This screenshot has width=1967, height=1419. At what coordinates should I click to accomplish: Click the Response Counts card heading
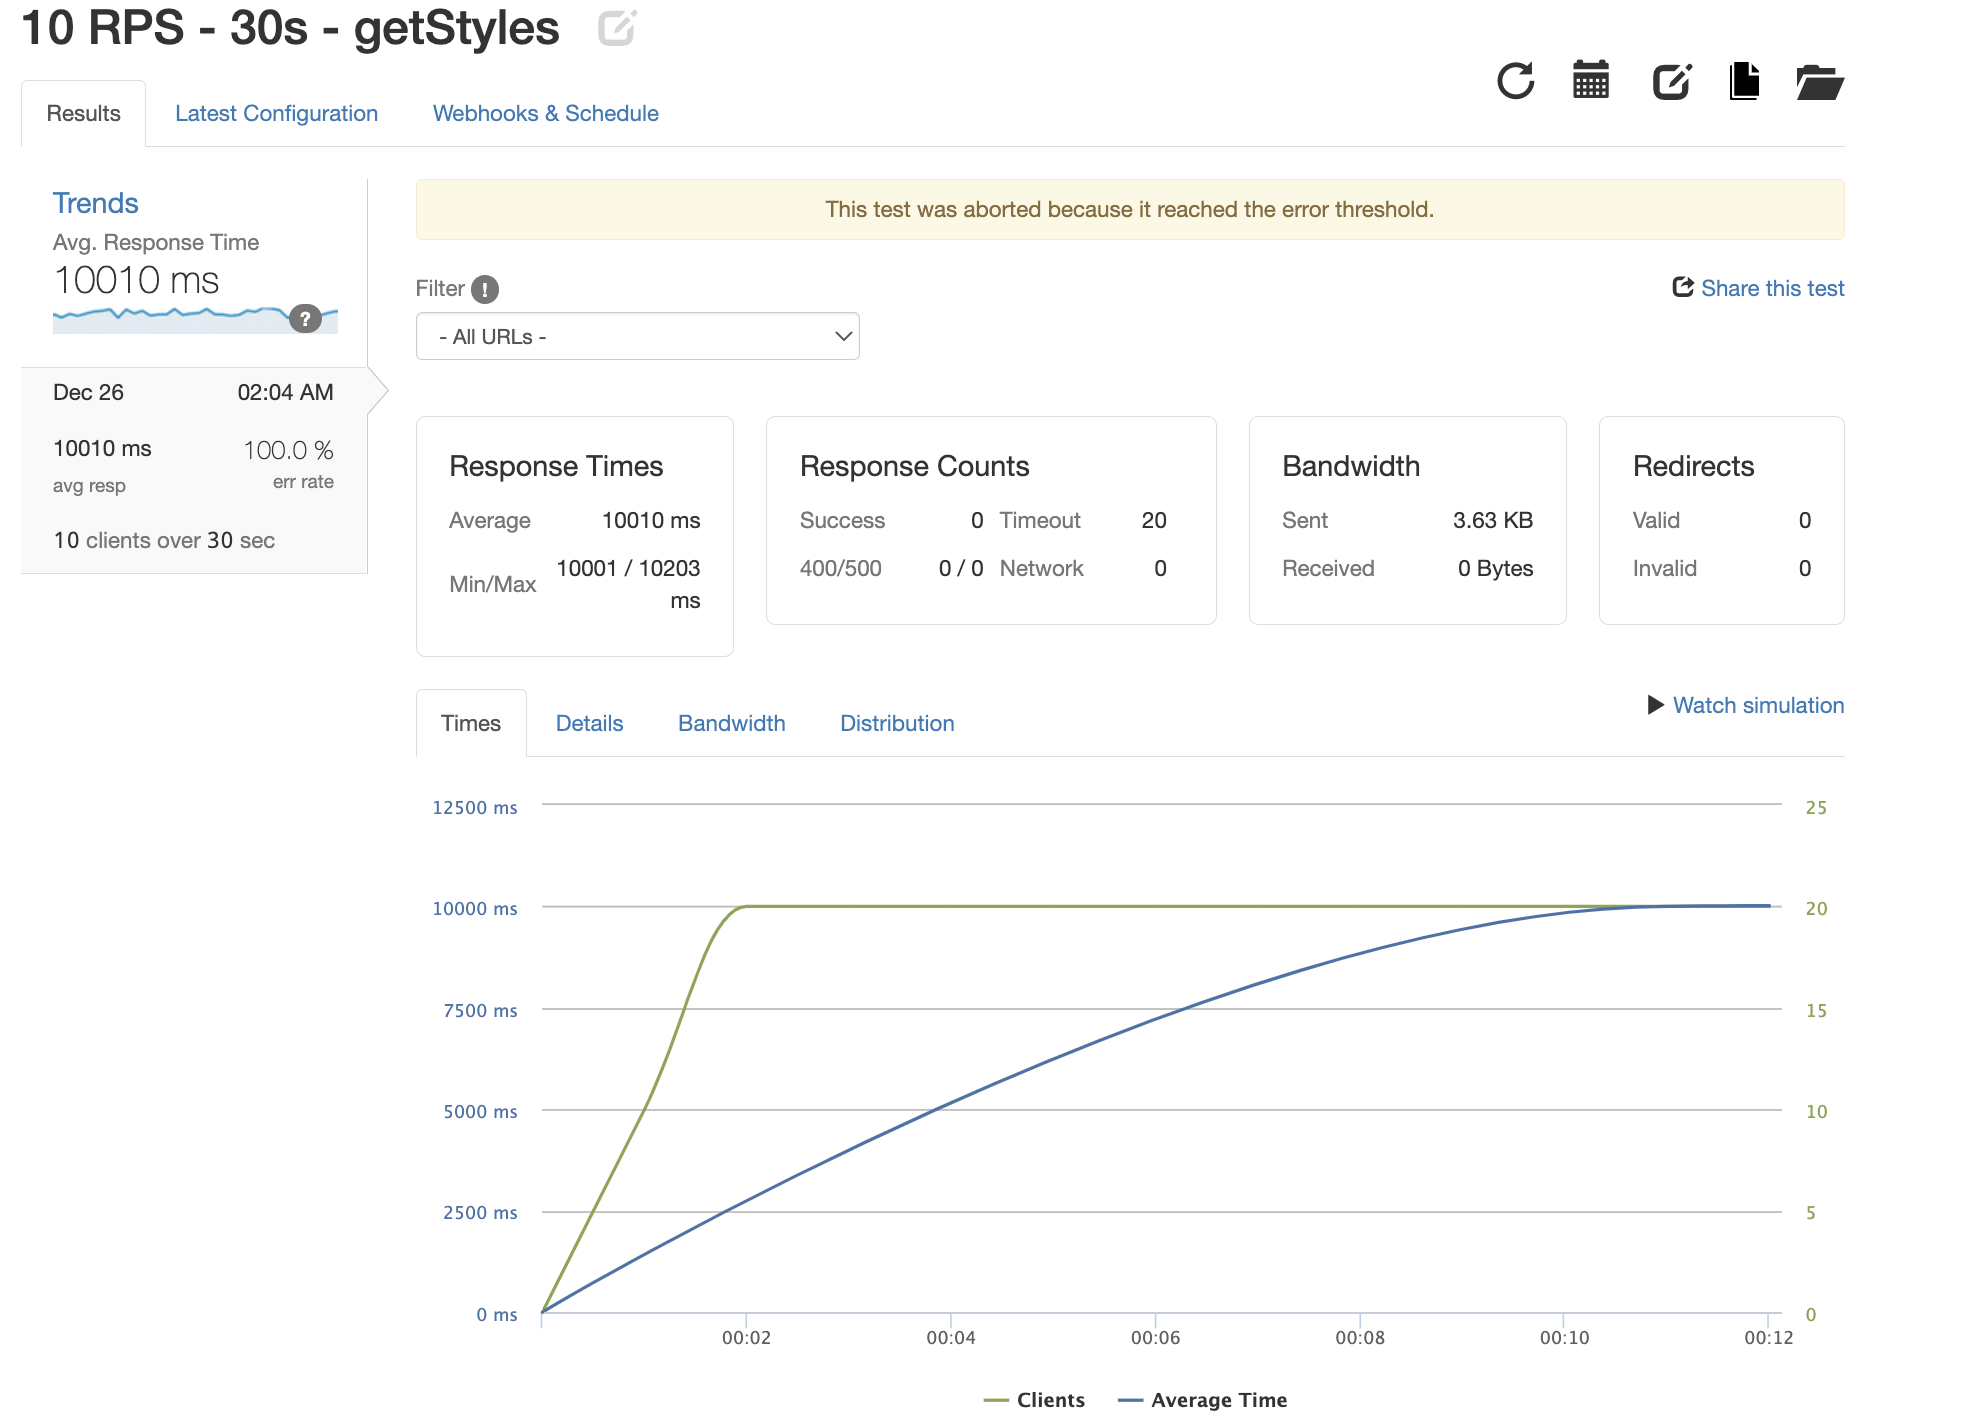click(x=915, y=466)
